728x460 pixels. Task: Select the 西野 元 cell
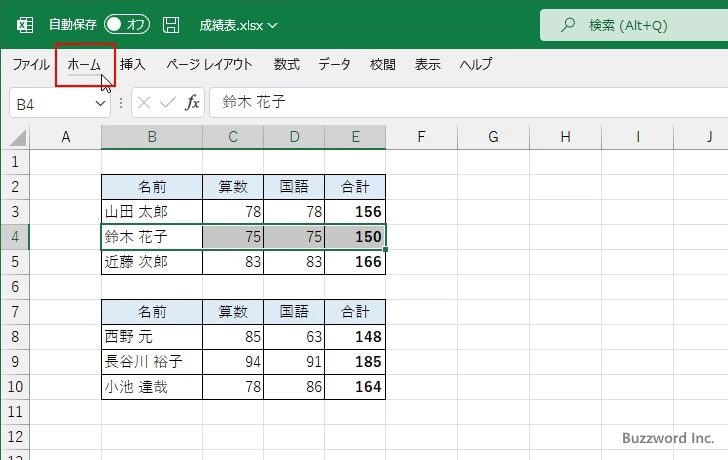152,337
